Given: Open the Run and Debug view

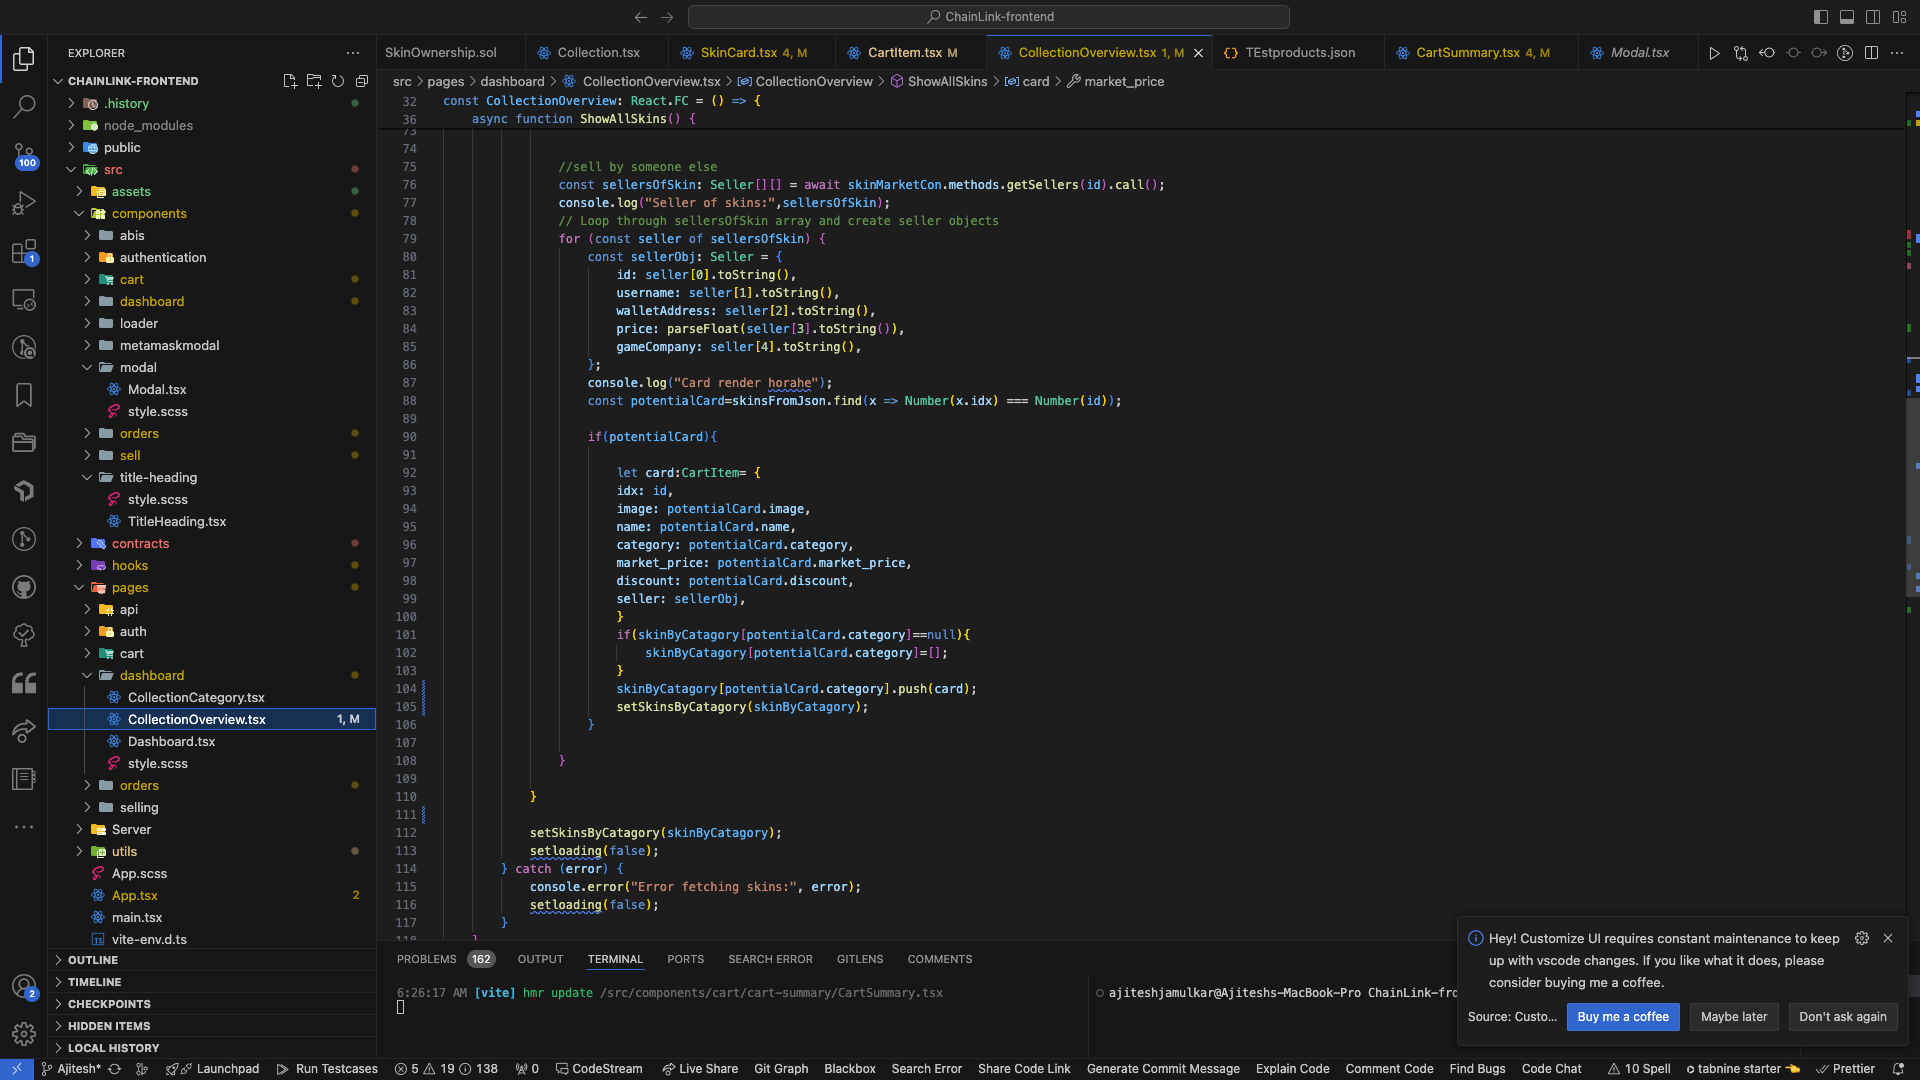Looking at the screenshot, I should [x=24, y=203].
